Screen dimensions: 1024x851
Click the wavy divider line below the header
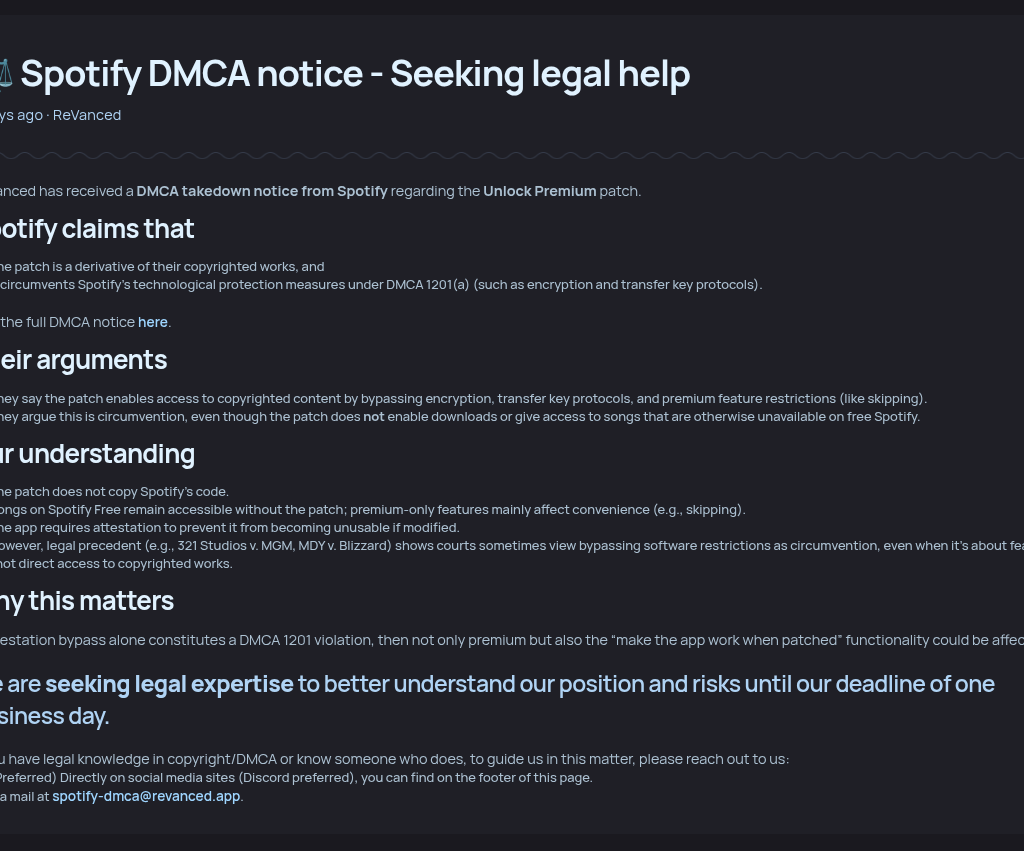tap(512, 155)
